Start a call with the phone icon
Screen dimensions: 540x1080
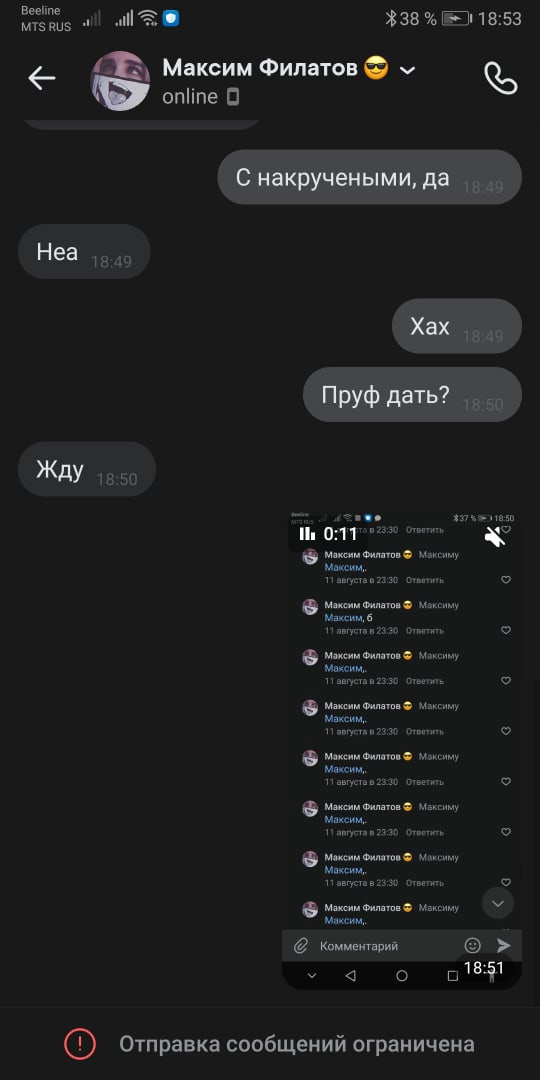(x=501, y=79)
